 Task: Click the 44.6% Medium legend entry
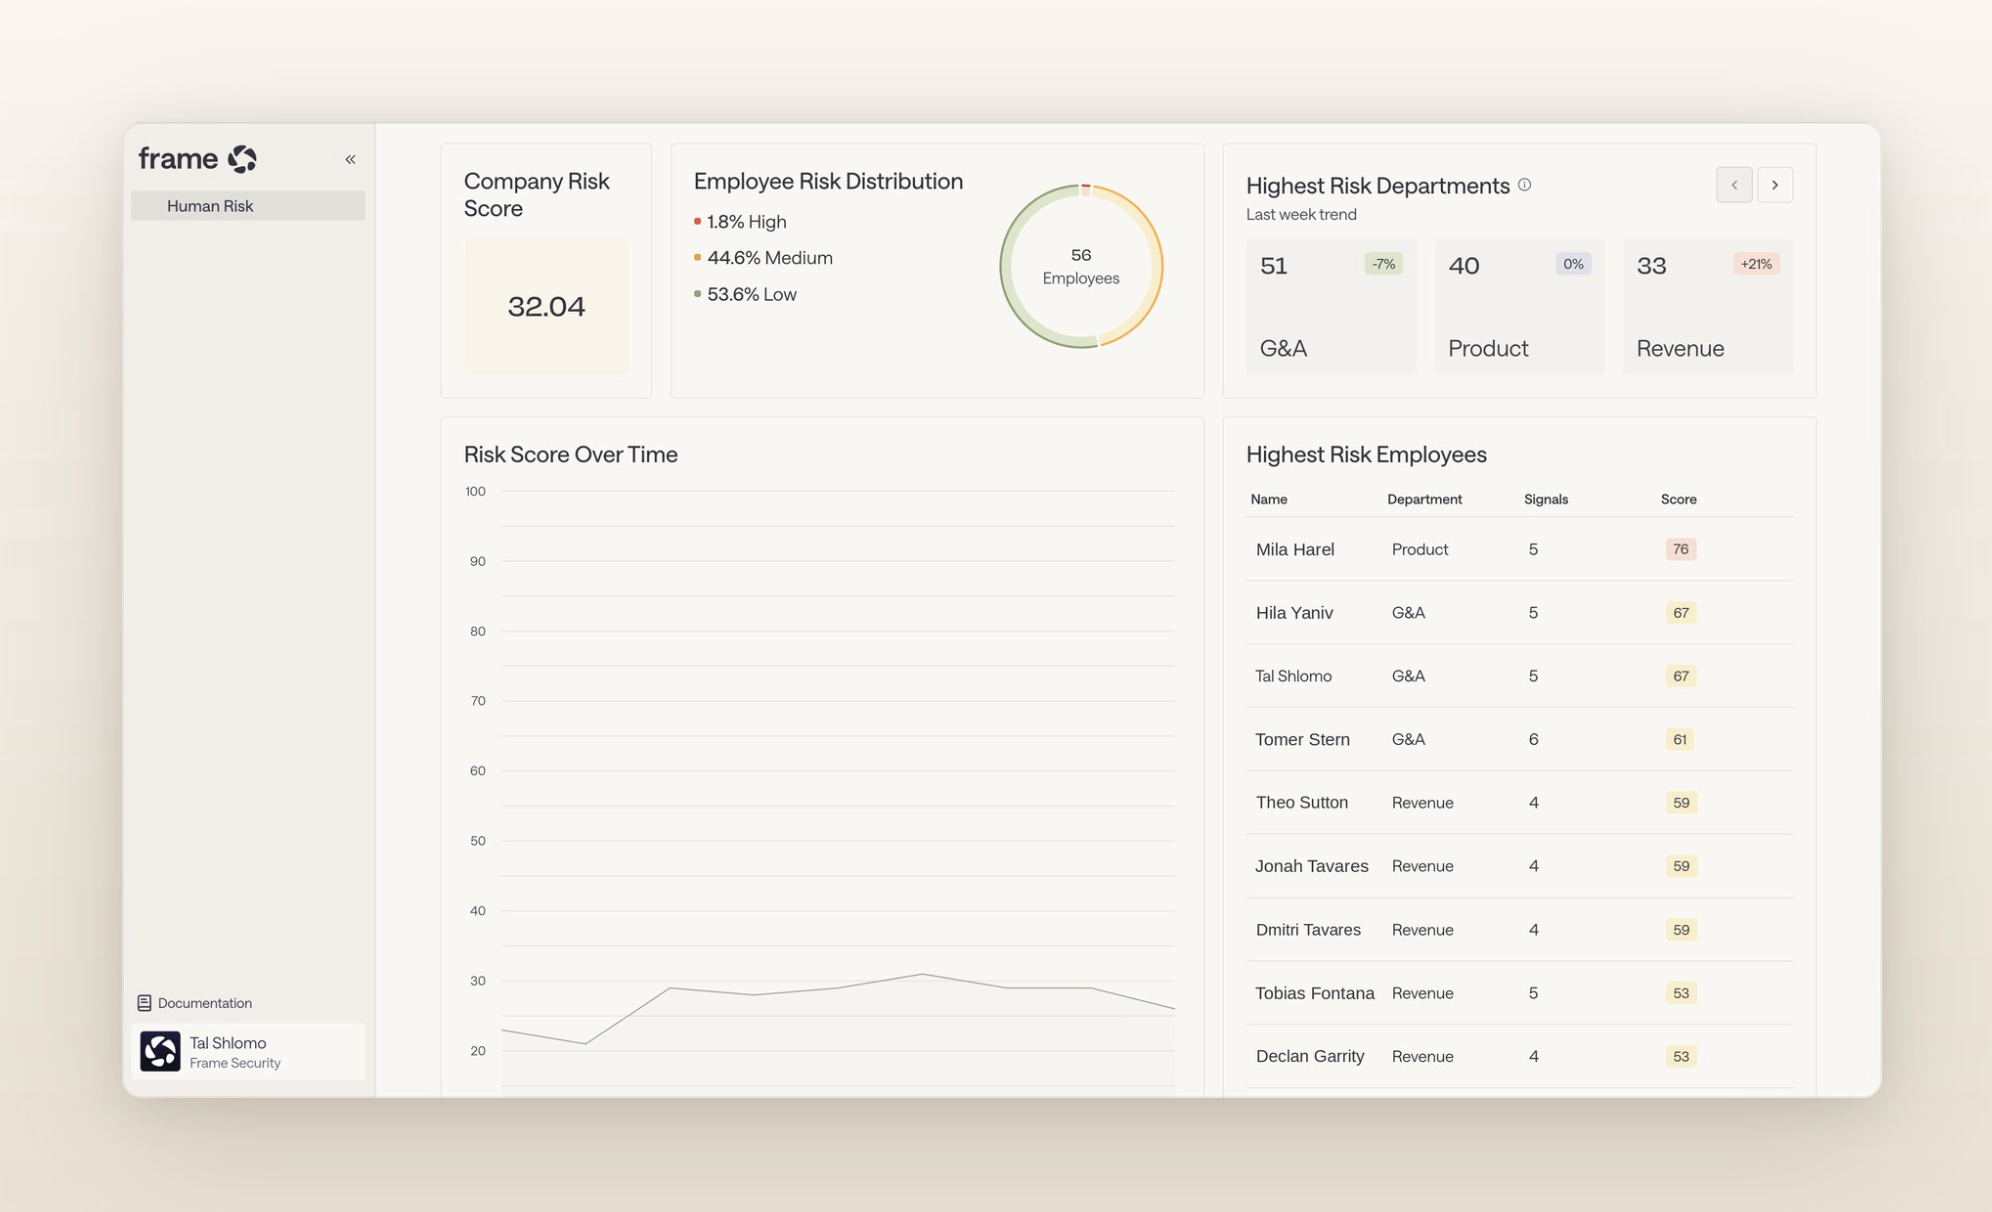(x=764, y=257)
